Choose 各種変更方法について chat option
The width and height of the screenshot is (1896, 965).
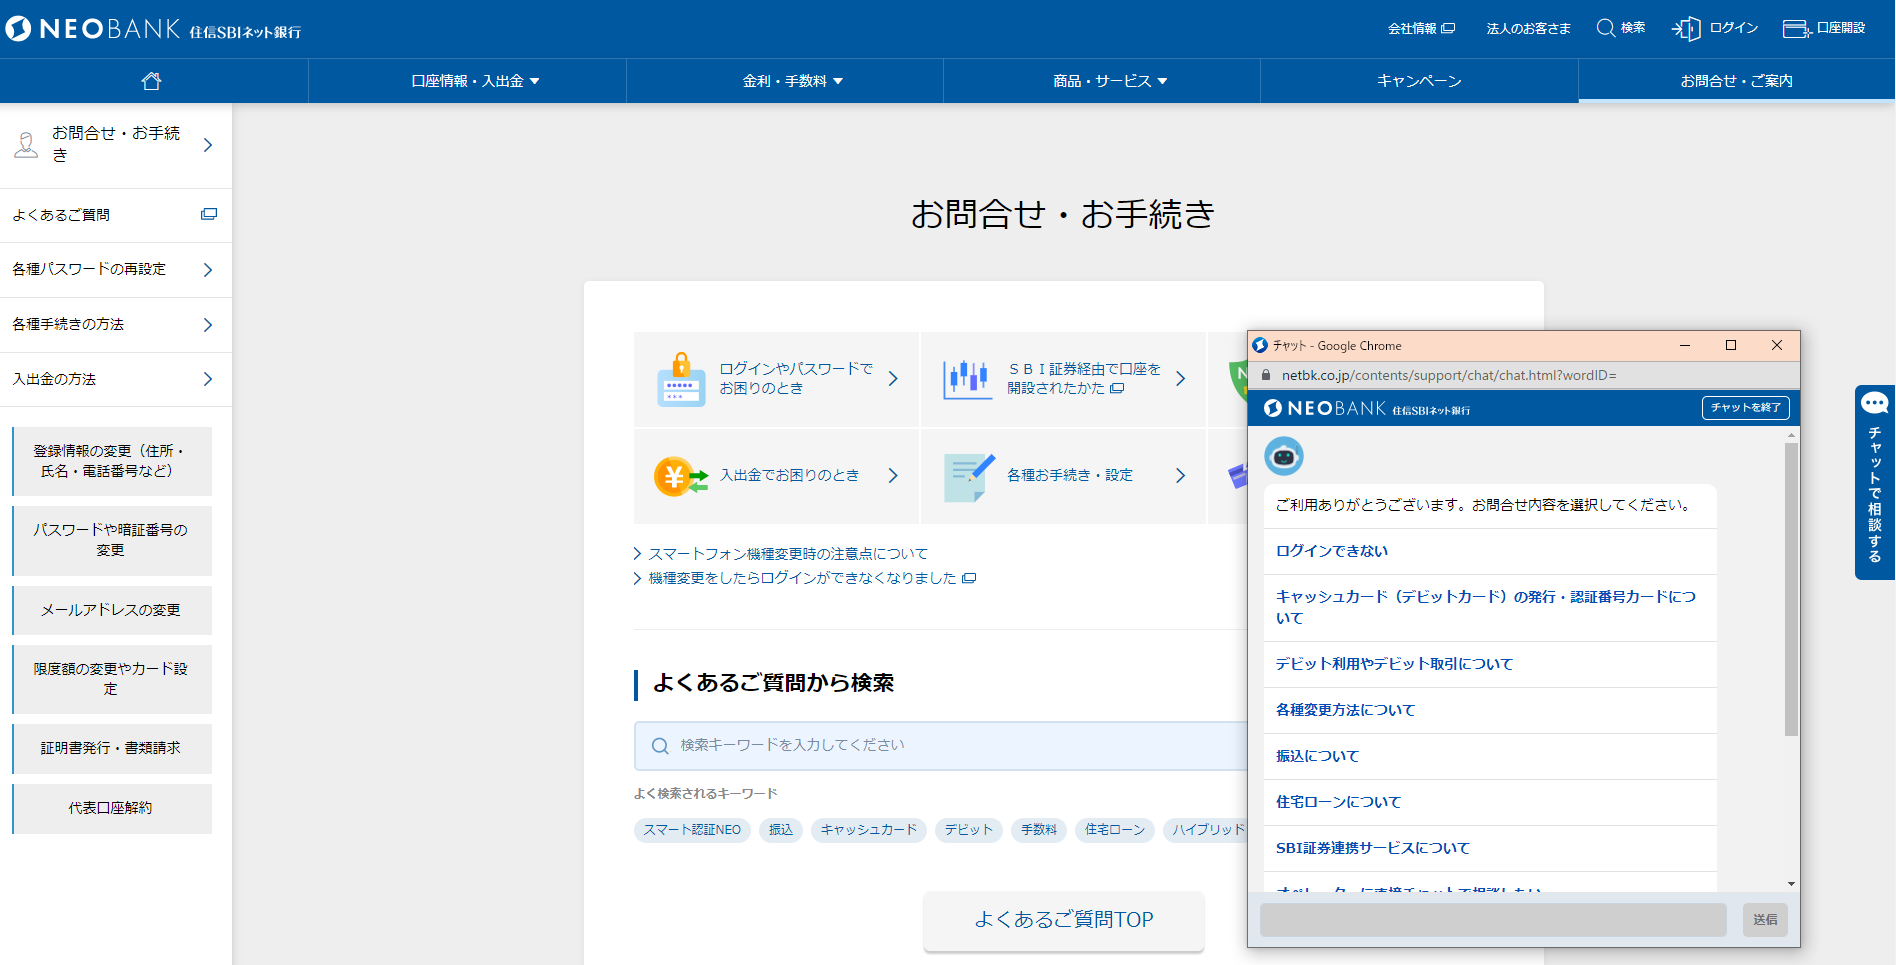(x=1490, y=711)
